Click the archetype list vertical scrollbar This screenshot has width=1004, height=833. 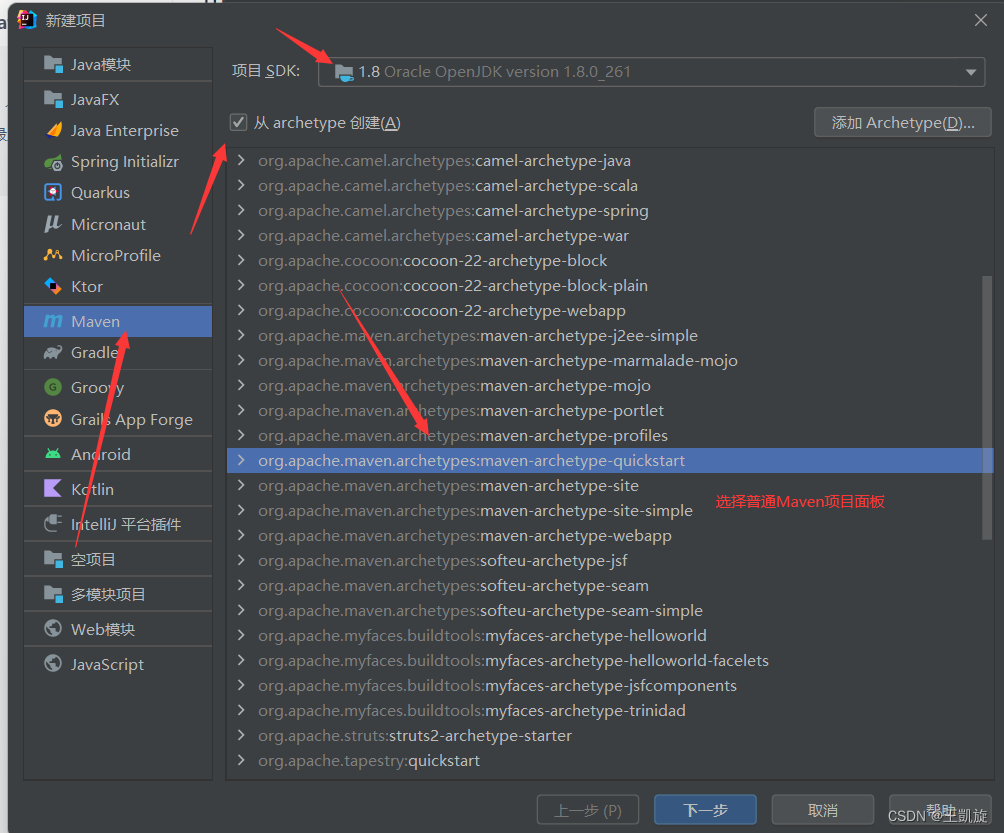point(987,408)
